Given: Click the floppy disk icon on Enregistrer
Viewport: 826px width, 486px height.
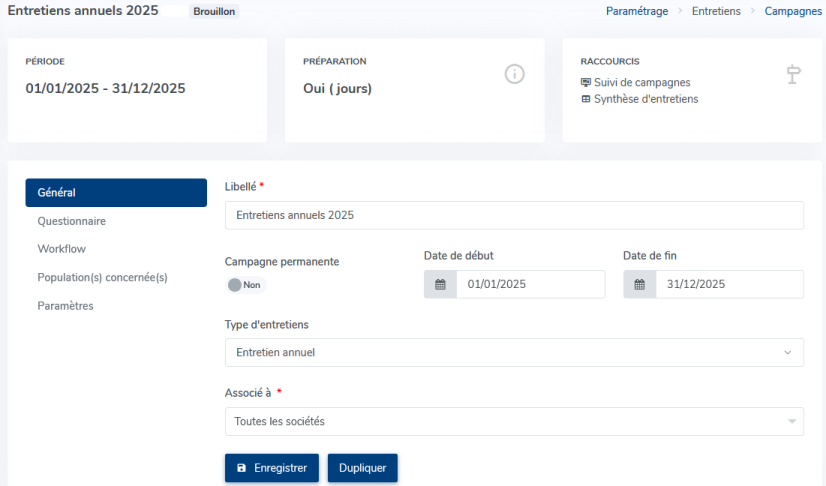Looking at the screenshot, I should click(x=241, y=468).
